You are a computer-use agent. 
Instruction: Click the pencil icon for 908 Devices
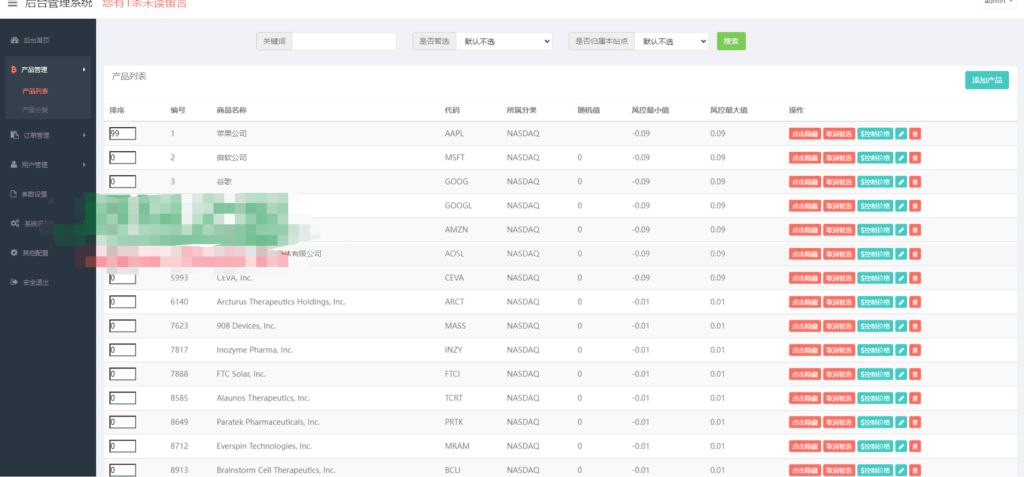(901, 326)
